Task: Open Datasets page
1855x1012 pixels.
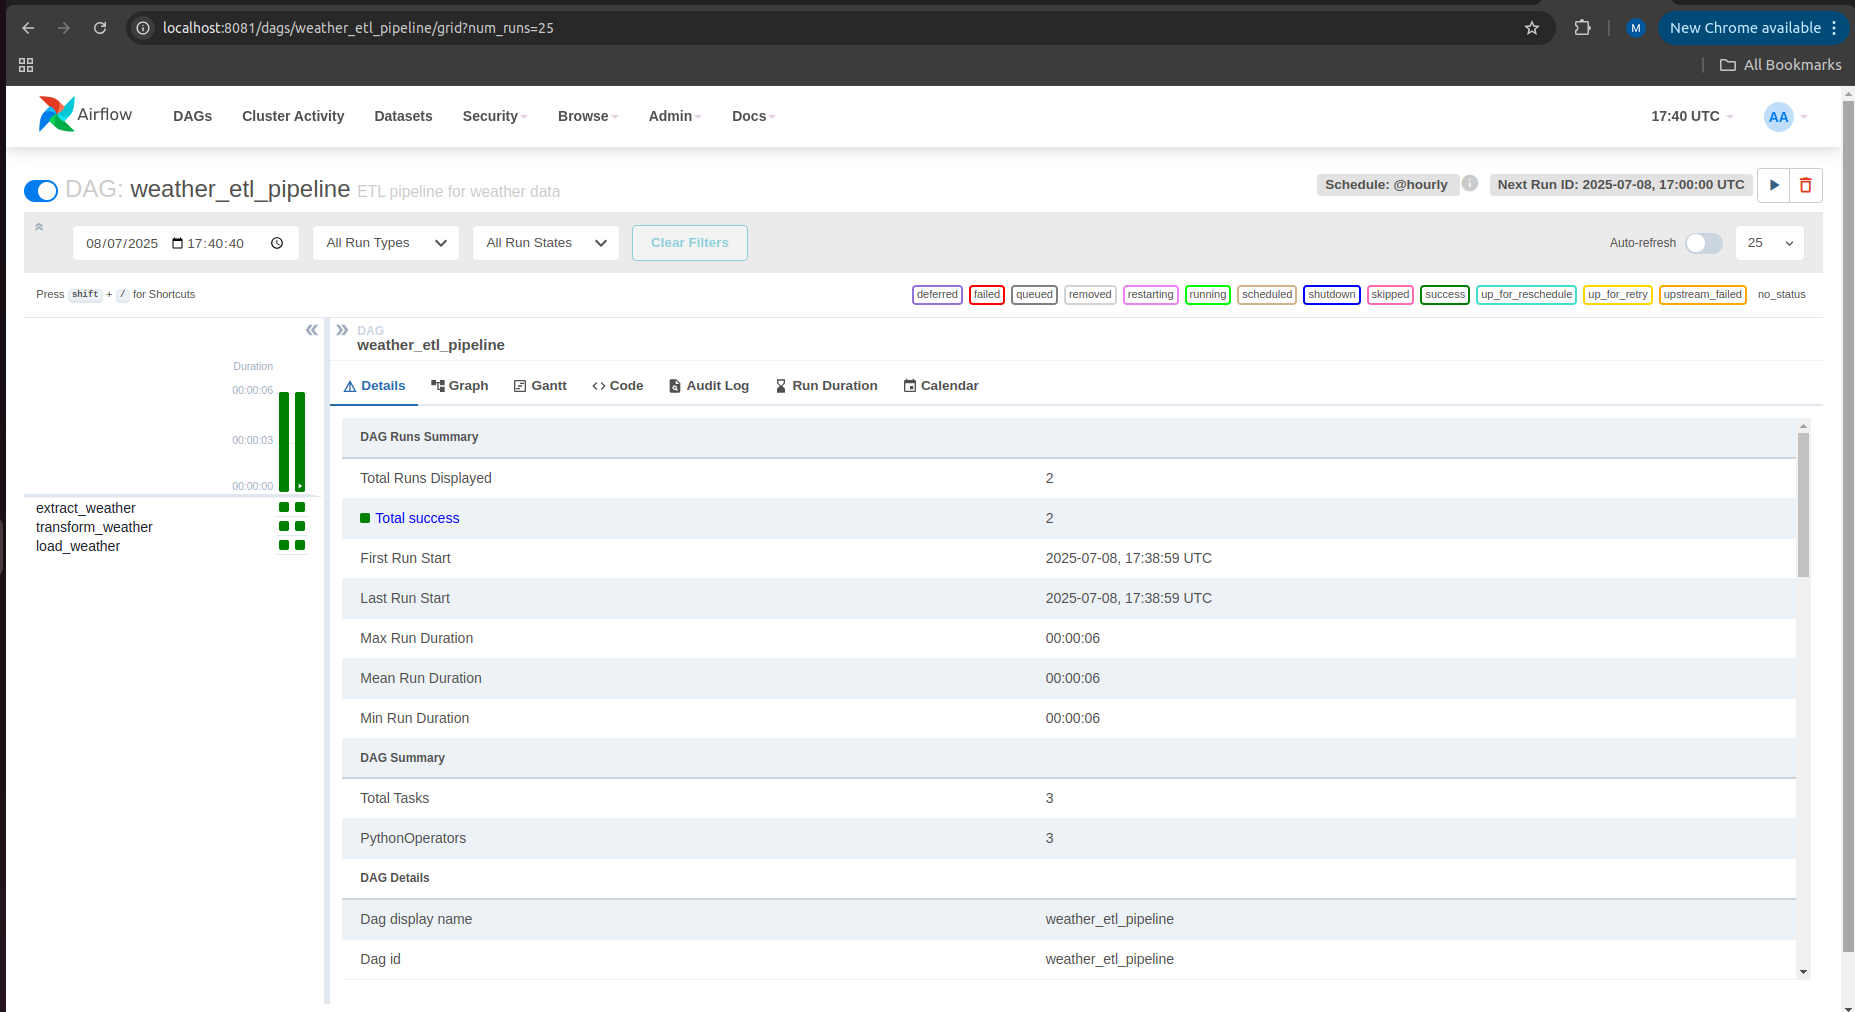Action: click(403, 116)
